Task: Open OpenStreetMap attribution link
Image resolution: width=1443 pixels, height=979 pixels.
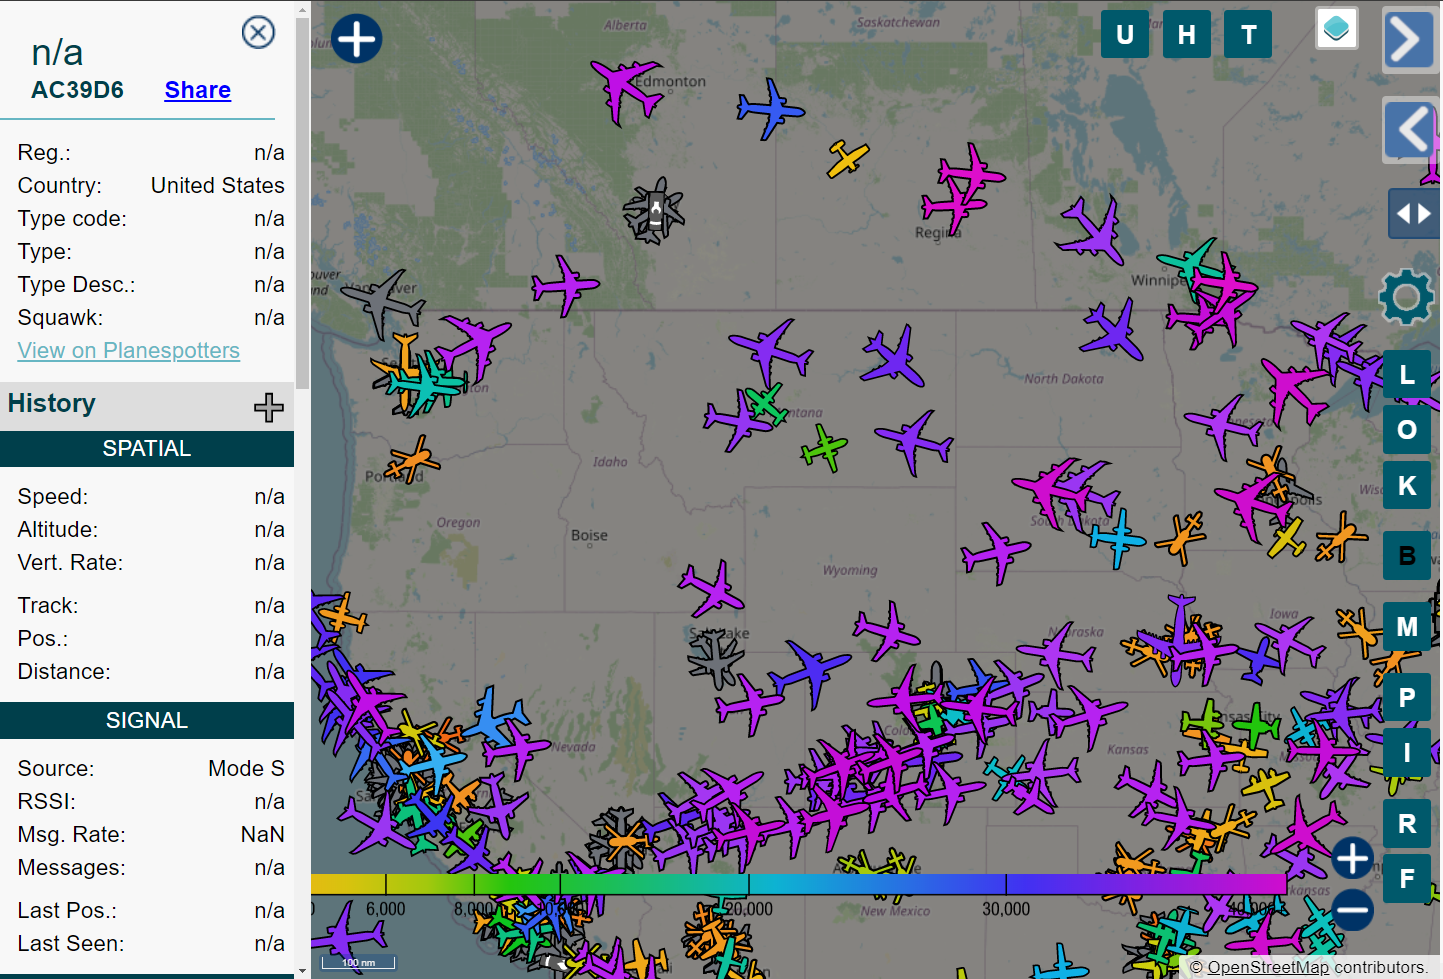Action: (1267, 967)
